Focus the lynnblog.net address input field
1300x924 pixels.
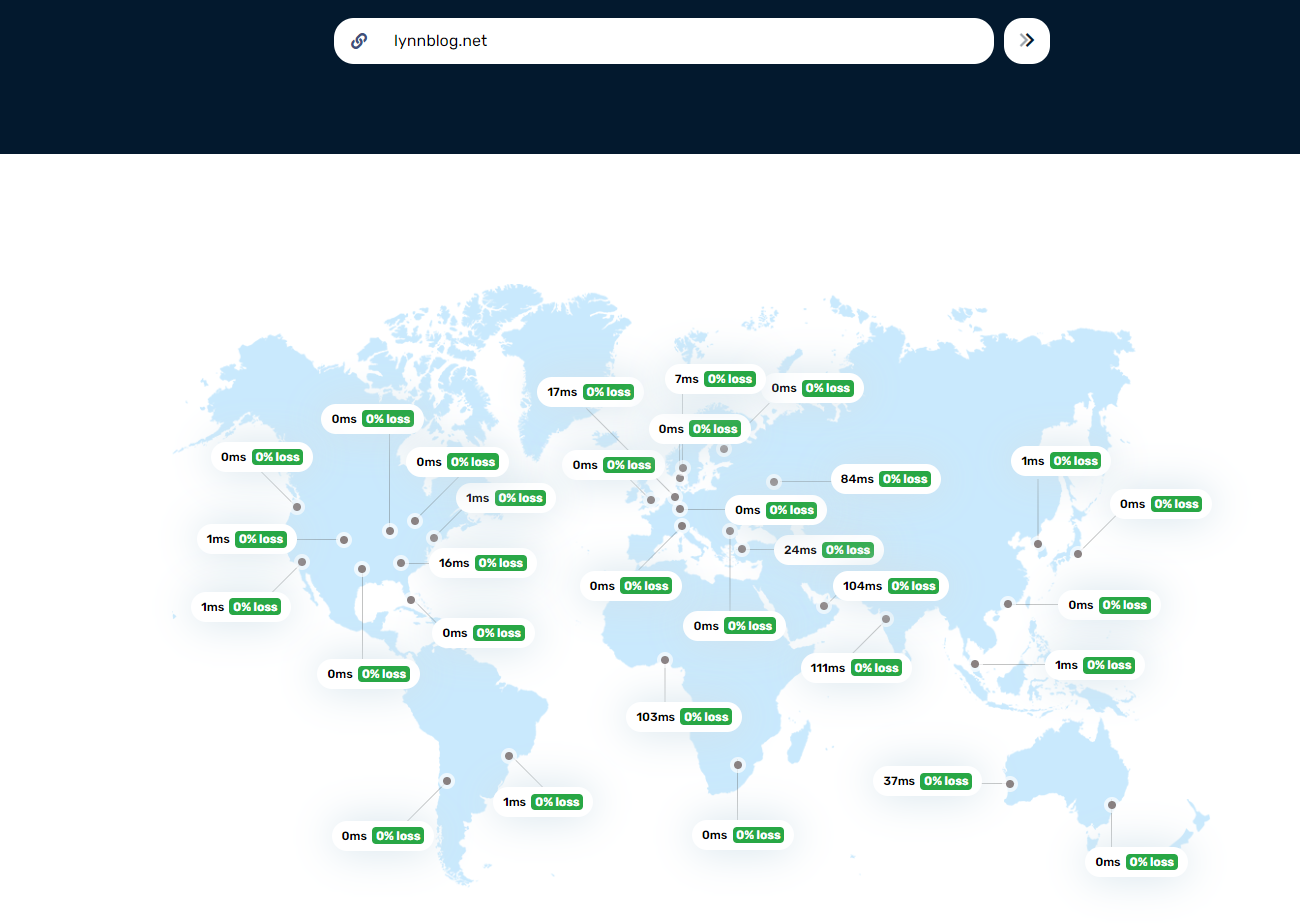[x=680, y=41]
